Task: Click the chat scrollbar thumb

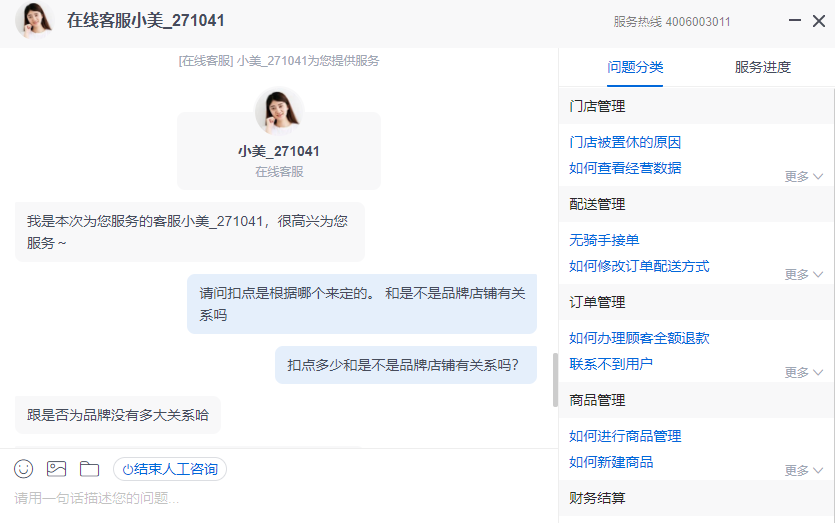Action: click(555, 380)
